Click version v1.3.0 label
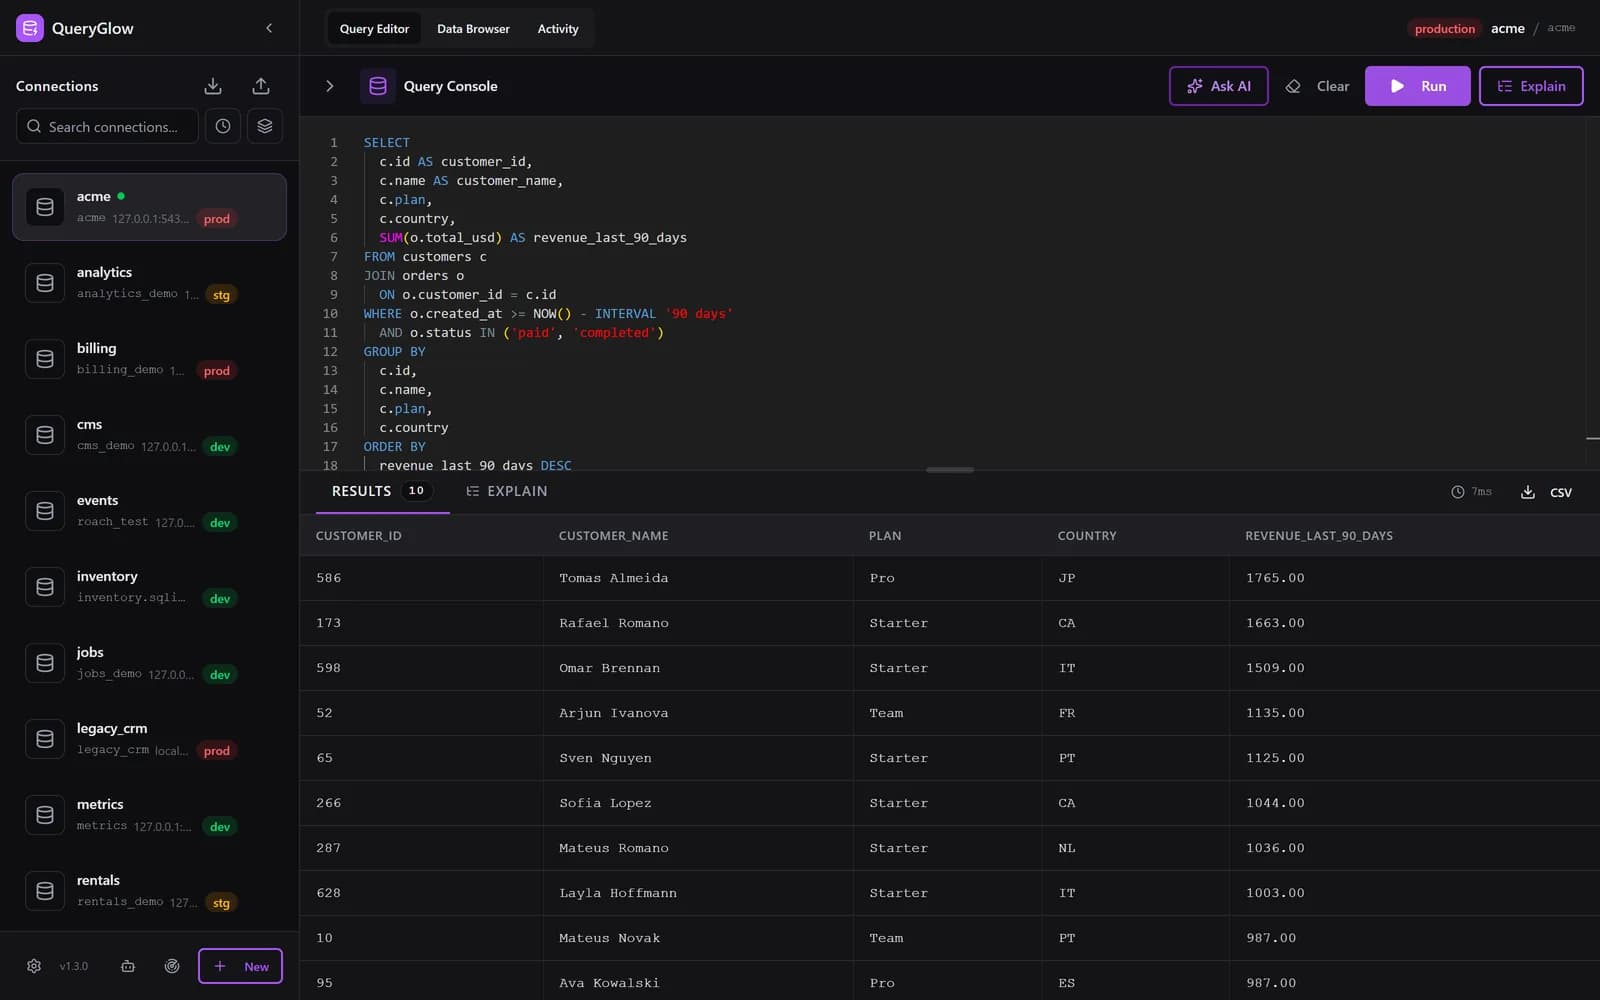The width and height of the screenshot is (1600, 1000). point(73,966)
